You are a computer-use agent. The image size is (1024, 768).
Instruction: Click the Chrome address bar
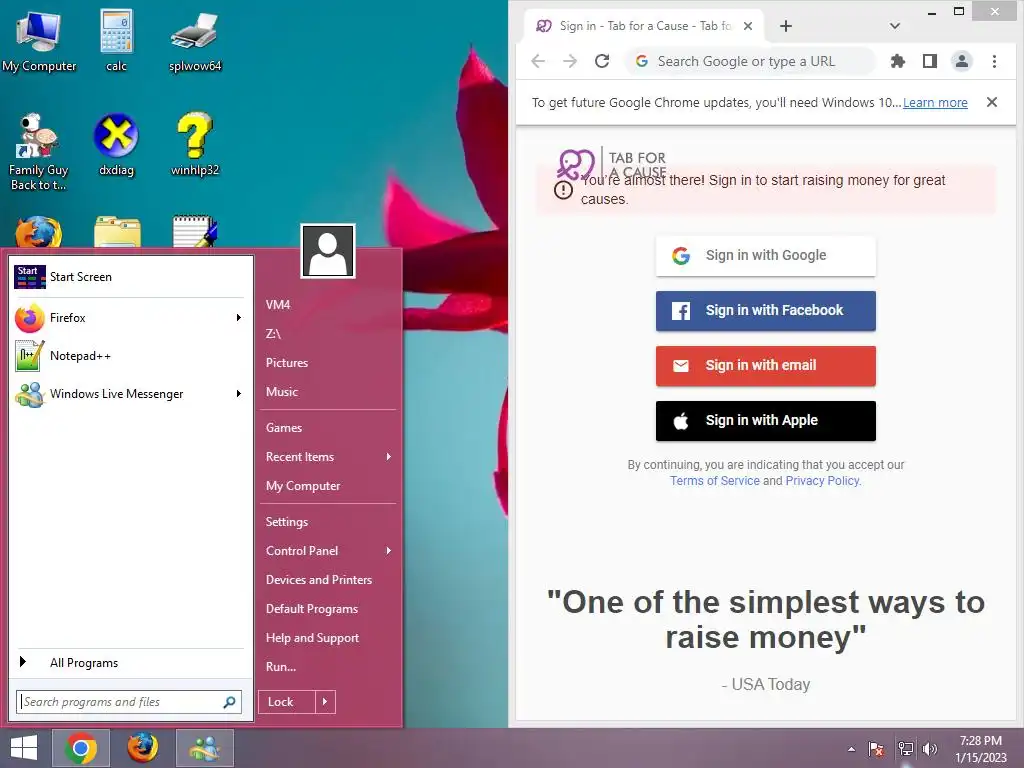tap(750, 61)
